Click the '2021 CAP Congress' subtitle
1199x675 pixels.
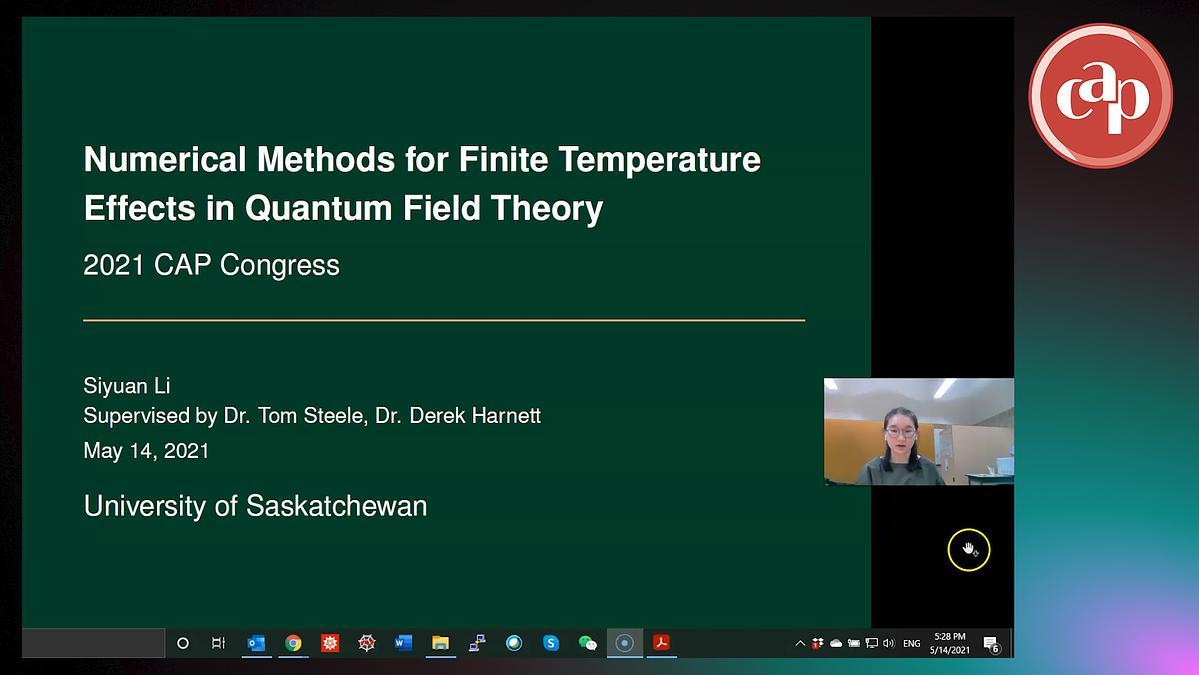click(x=211, y=265)
